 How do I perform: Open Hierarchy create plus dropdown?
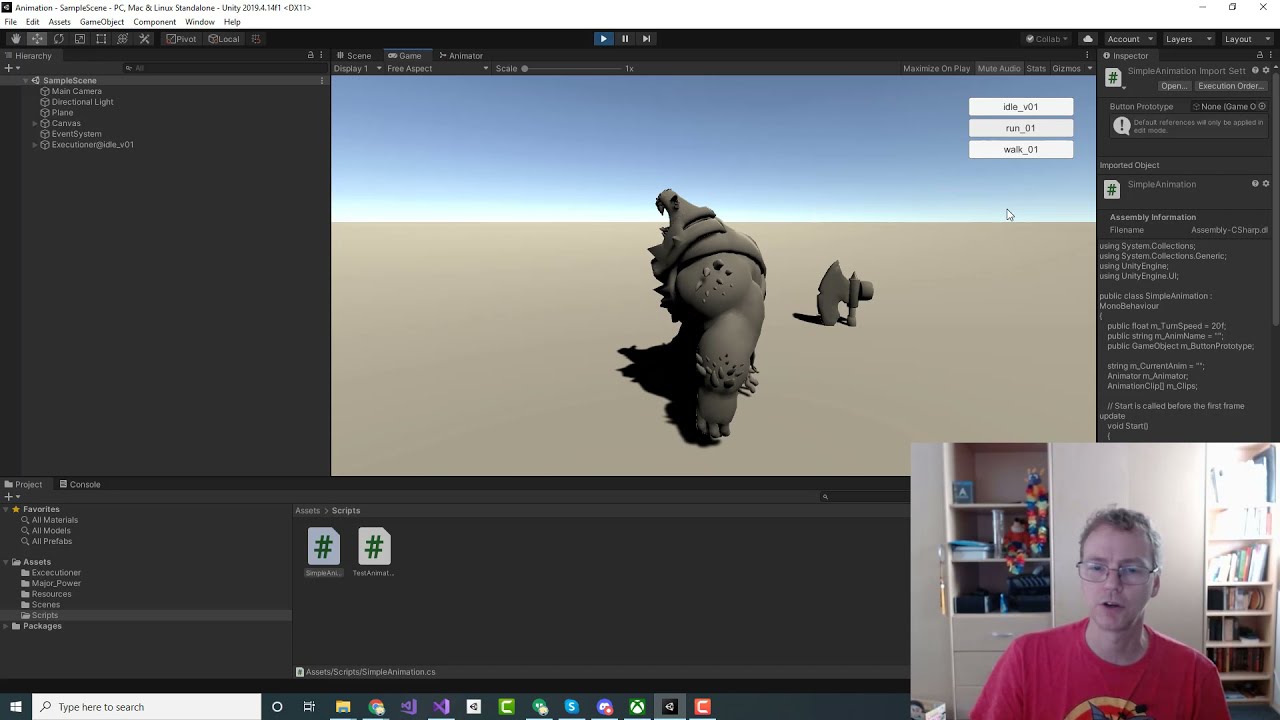(x=11, y=68)
